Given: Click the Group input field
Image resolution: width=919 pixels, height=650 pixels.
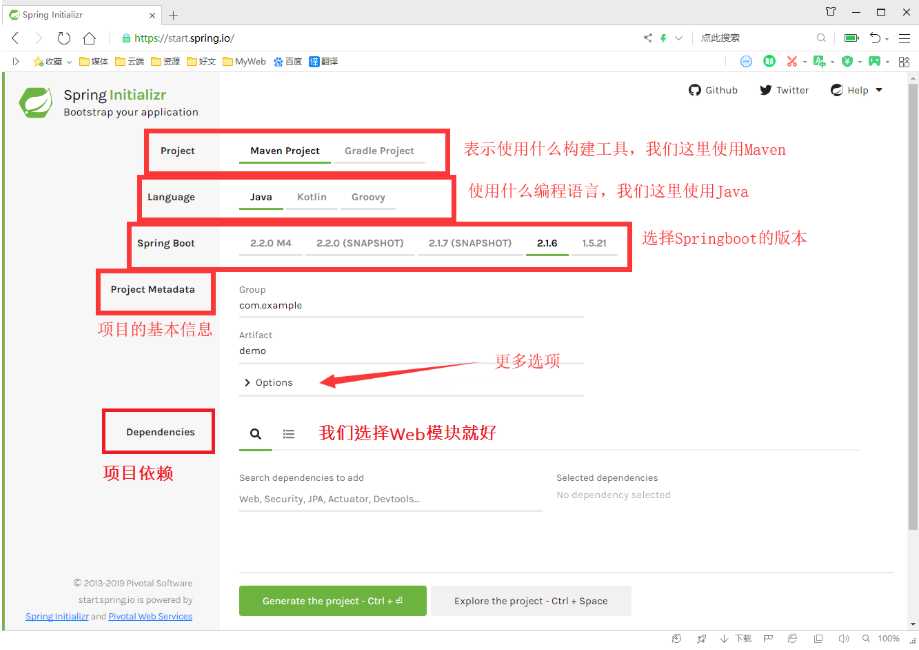Looking at the screenshot, I should [x=411, y=306].
